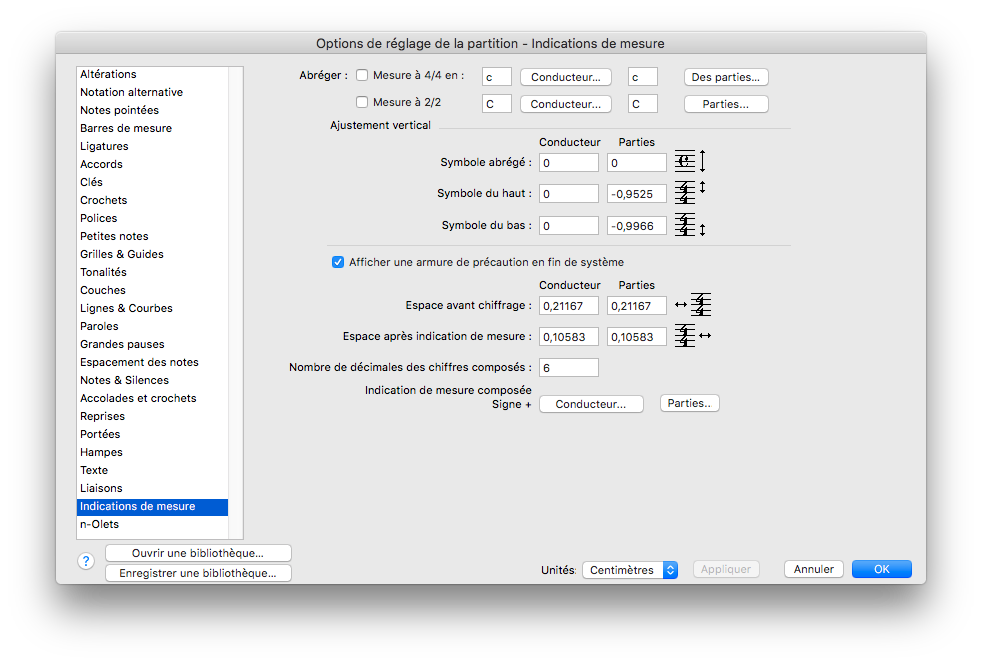Uncheck Afficher une armure de précaution checkbox

pyautogui.click(x=338, y=262)
